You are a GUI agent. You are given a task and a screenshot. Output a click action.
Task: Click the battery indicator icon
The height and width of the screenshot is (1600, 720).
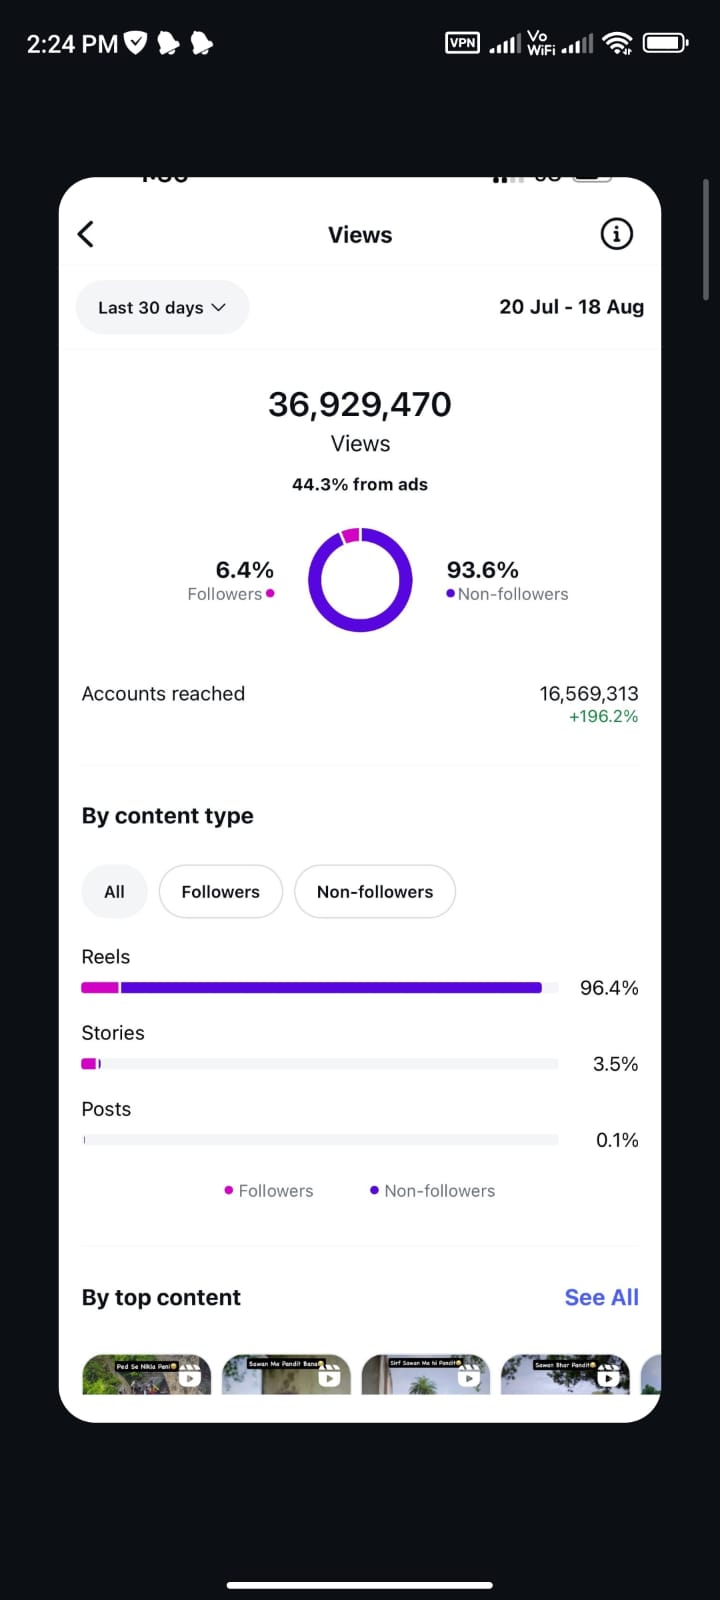tap(665, 42)
